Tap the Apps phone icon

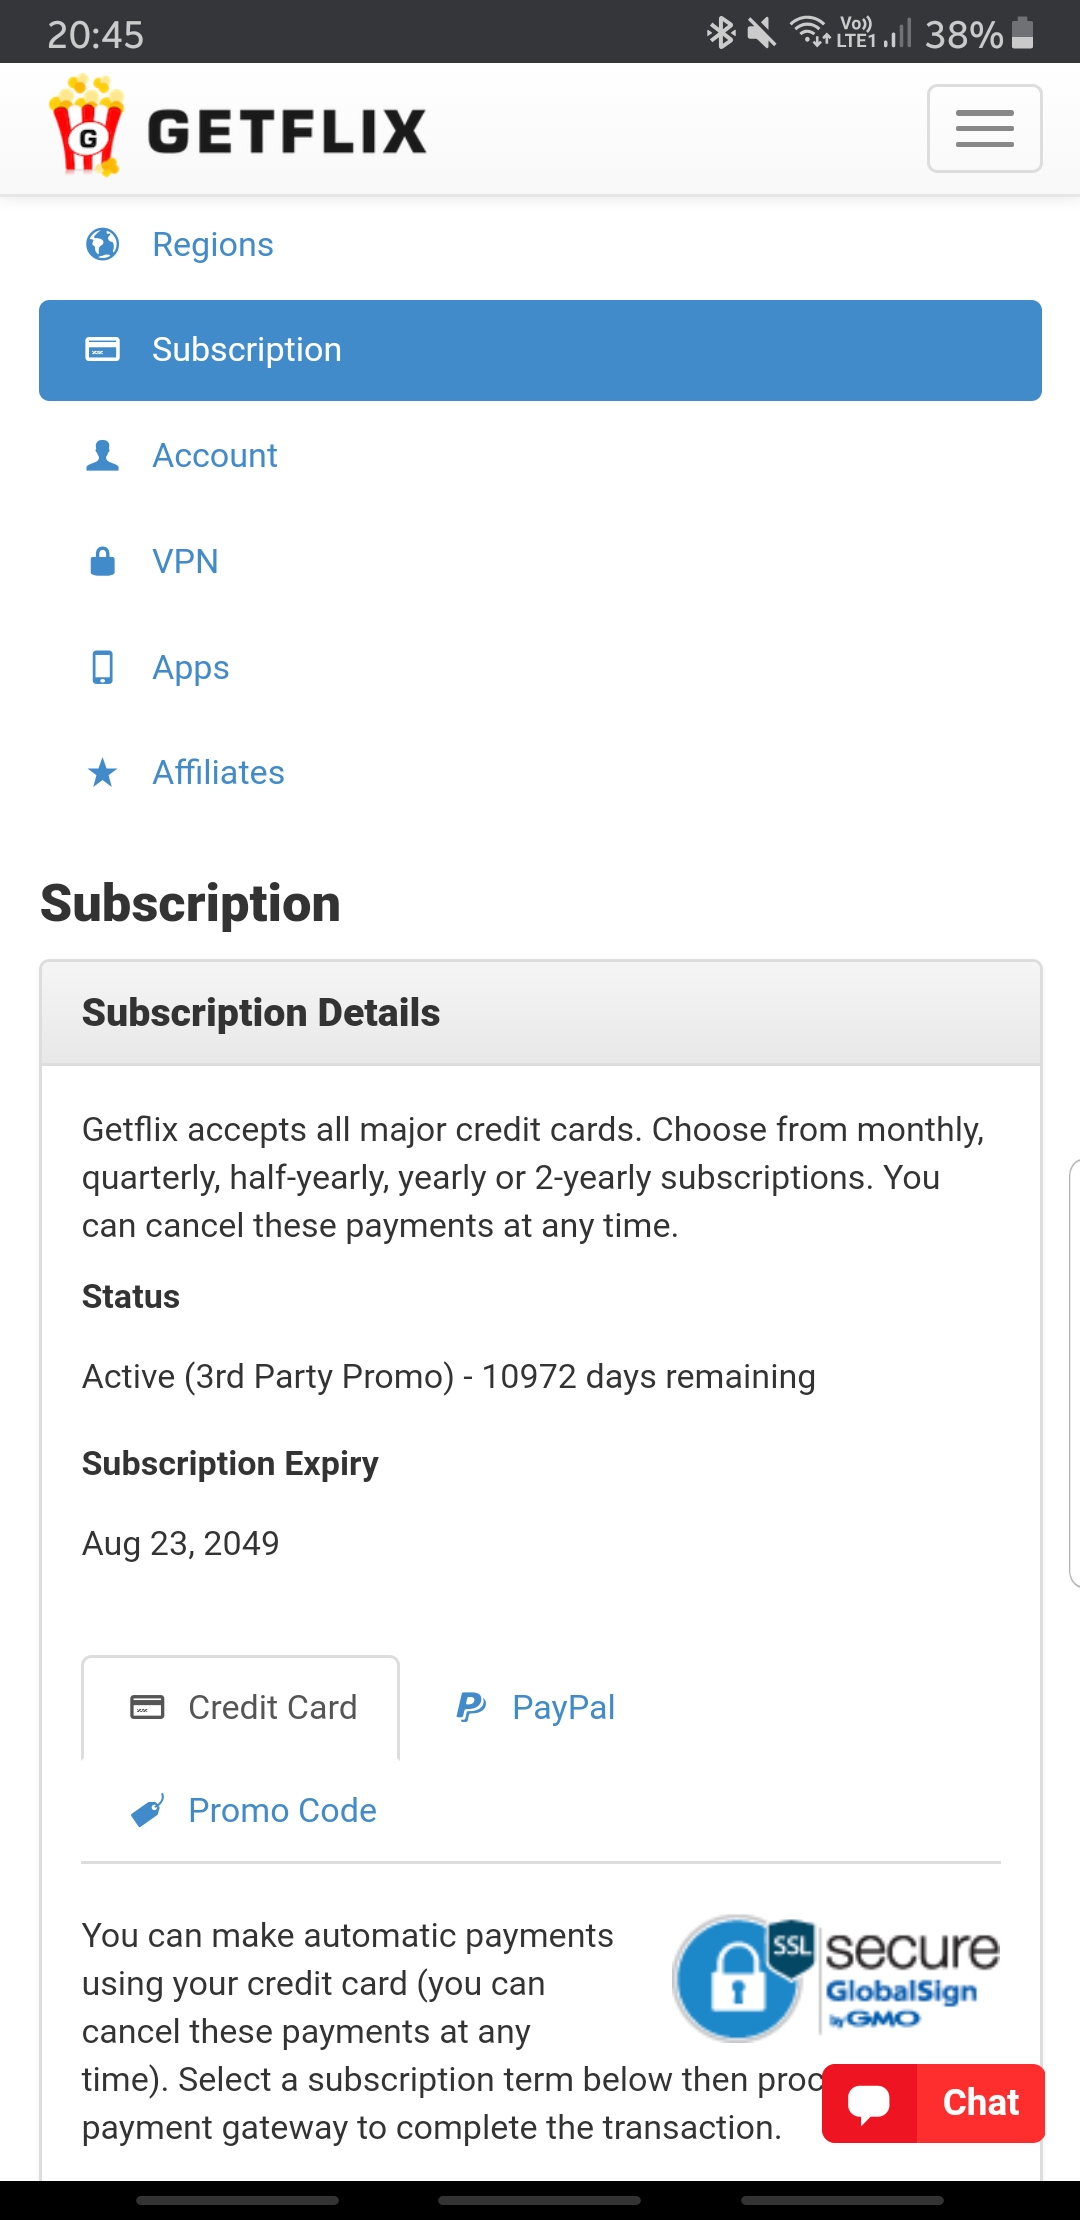click(102, 667)
